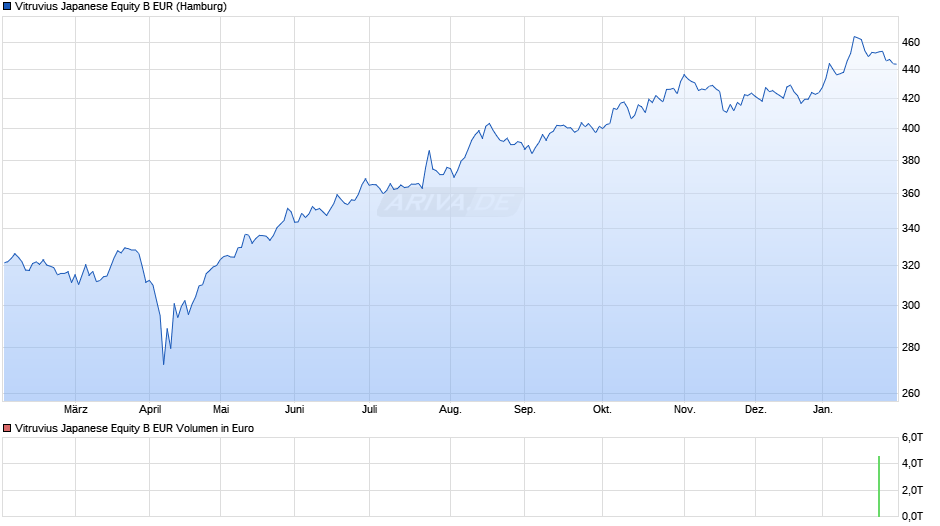Click the 260 price axis value
940x526 pixels.
pyautogui.click(x=911, y=393)
